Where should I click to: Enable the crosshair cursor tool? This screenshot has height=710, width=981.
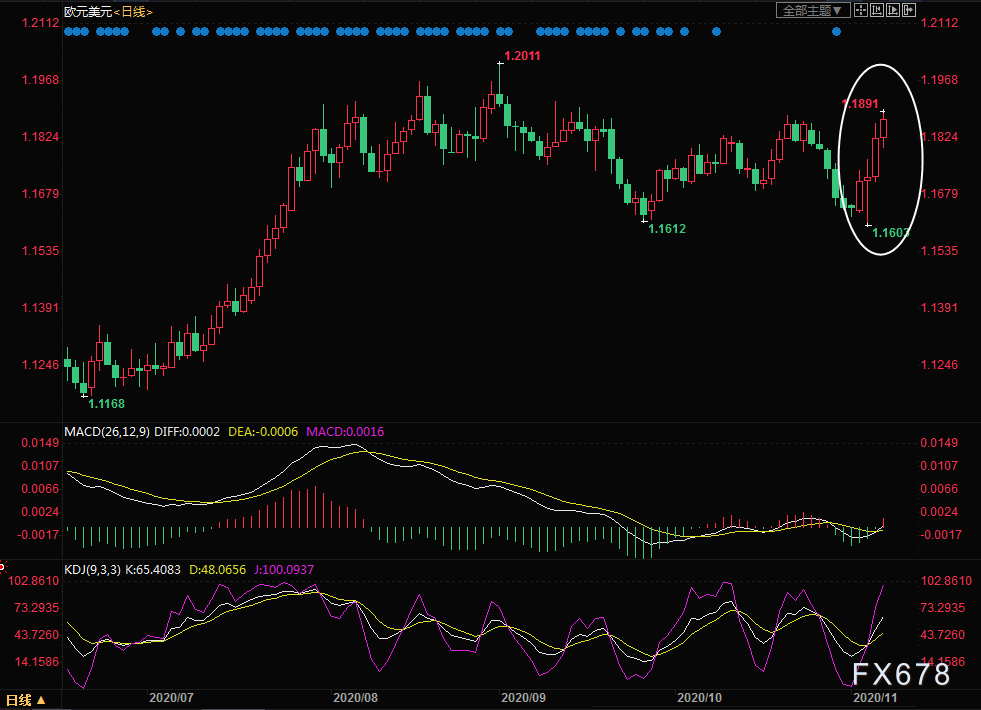(x=861, y=10)
